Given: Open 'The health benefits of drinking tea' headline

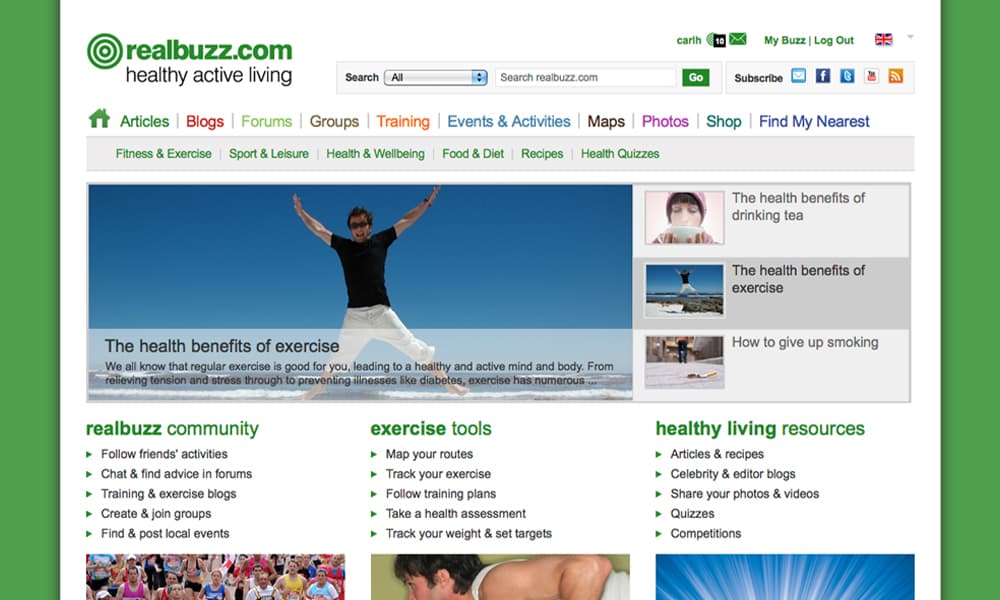Looking at the screenshot, I should (x=798, y=207).
